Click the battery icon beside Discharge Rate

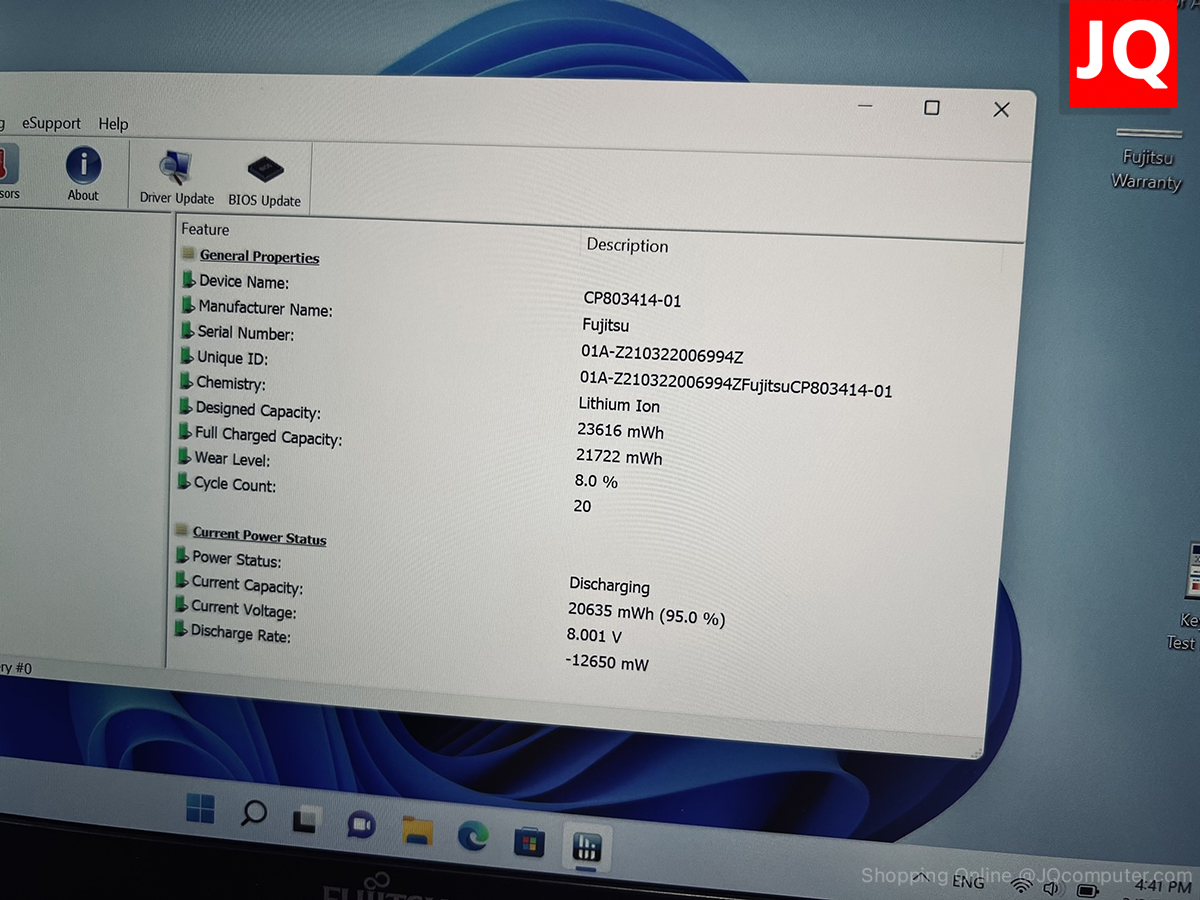[x=180, y=629]
